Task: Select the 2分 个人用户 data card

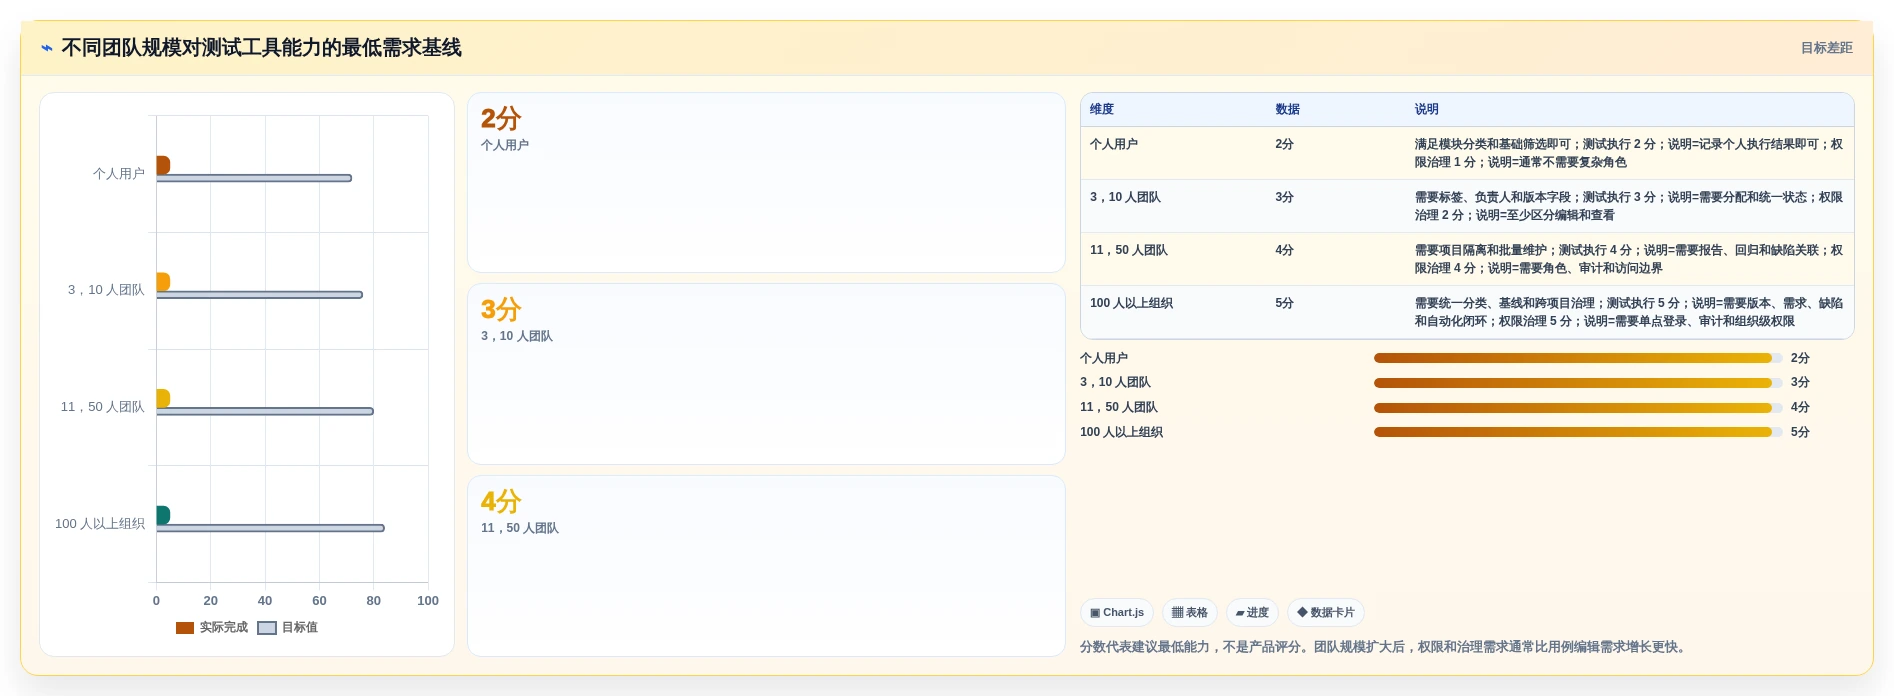Action: (766, 183)
